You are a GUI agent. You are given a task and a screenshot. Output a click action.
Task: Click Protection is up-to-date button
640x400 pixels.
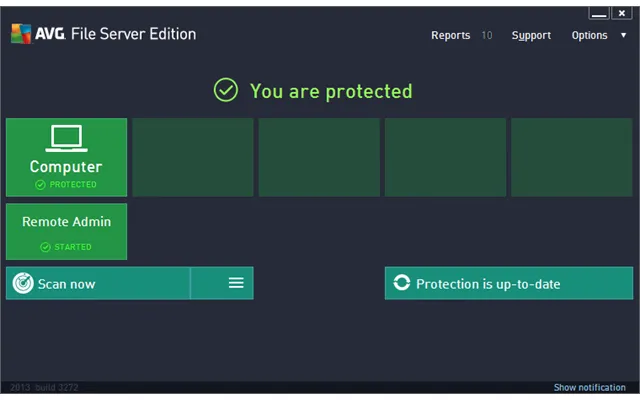point(509,283)
